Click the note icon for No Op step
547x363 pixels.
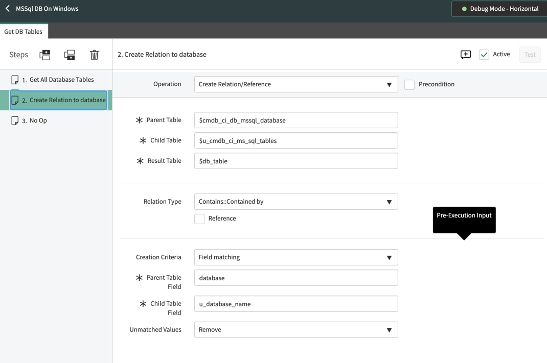click(15, 121)
